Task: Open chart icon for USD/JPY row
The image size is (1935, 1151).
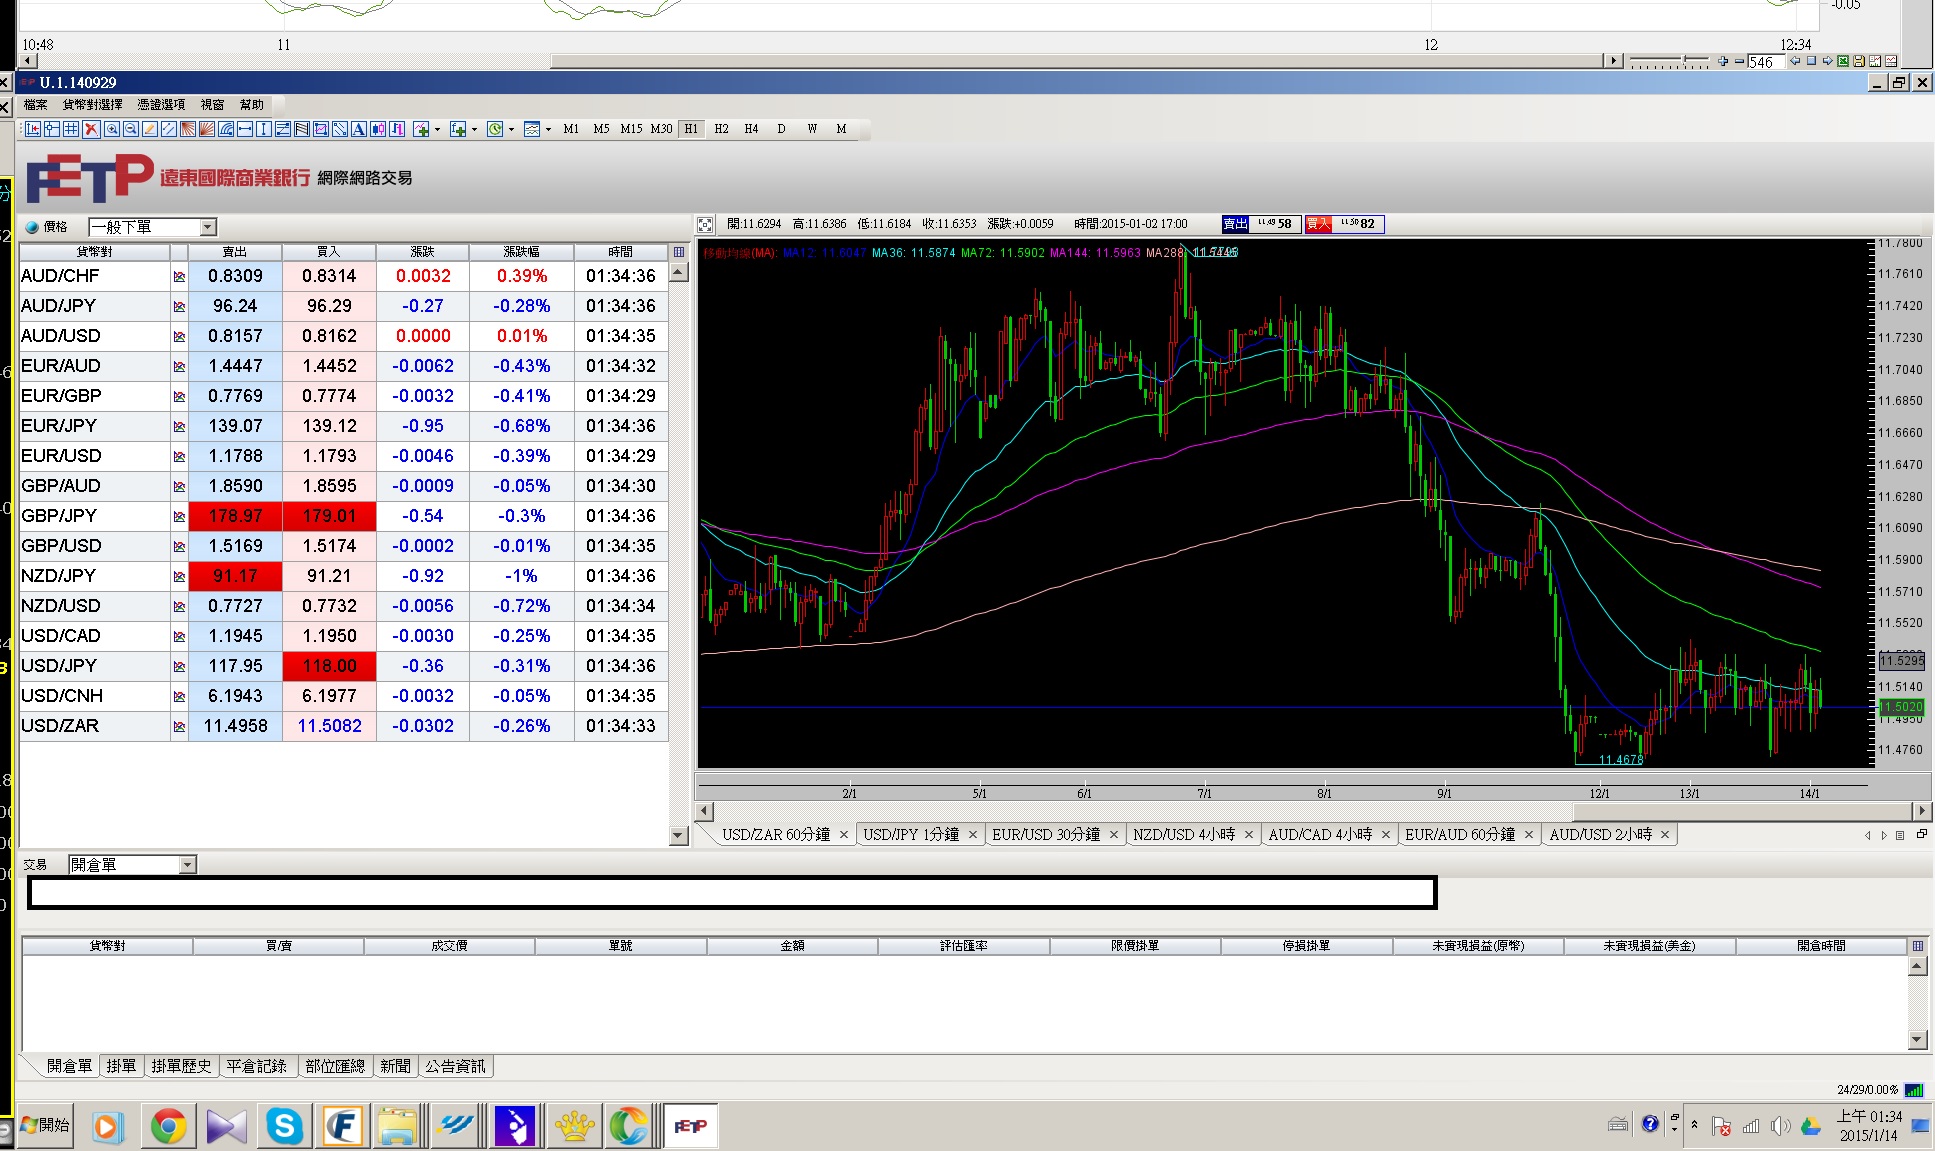Action: (x=179, y=666)
